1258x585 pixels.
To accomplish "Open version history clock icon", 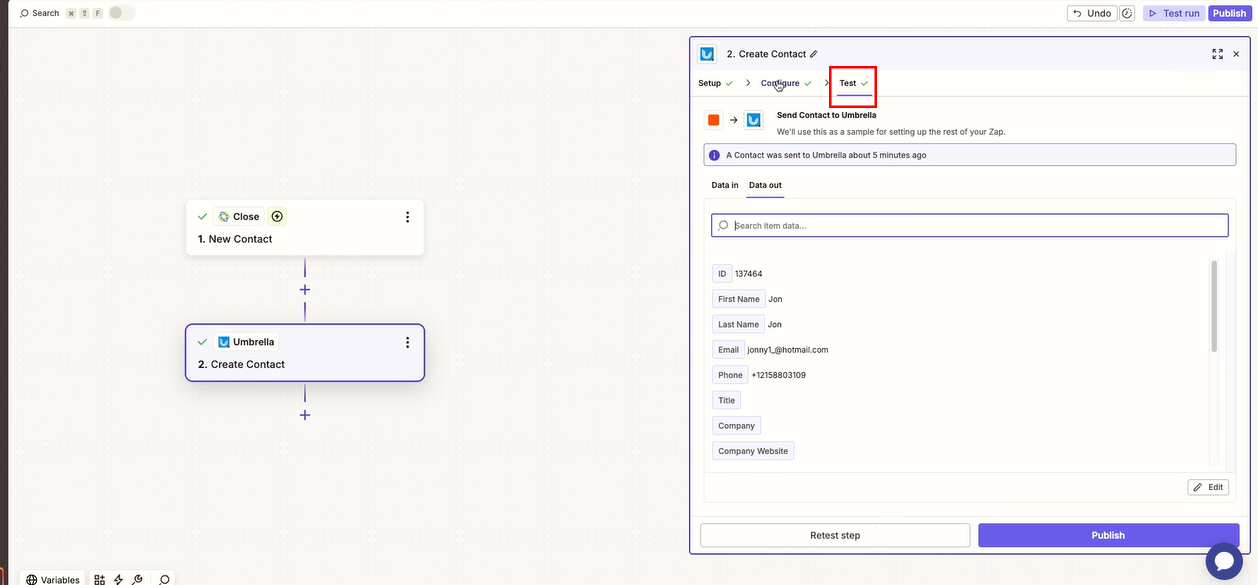I will [1127, 13].
